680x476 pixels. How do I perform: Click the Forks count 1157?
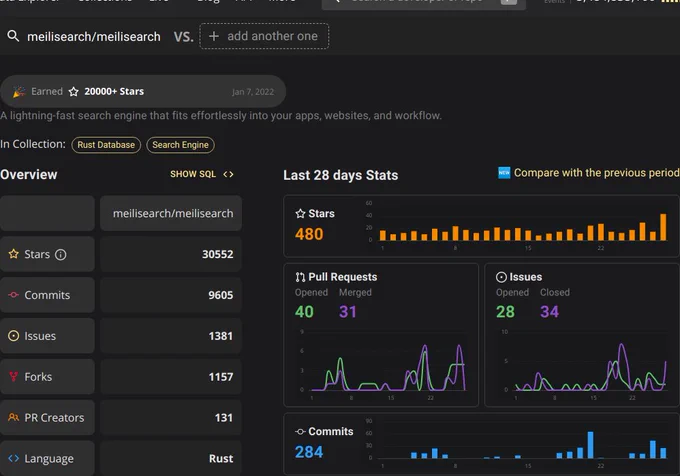click(221, 377)
